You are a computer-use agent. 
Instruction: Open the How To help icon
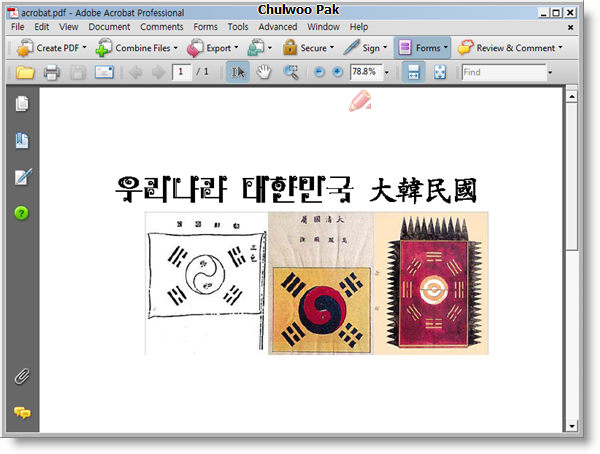tap(21, 213)
